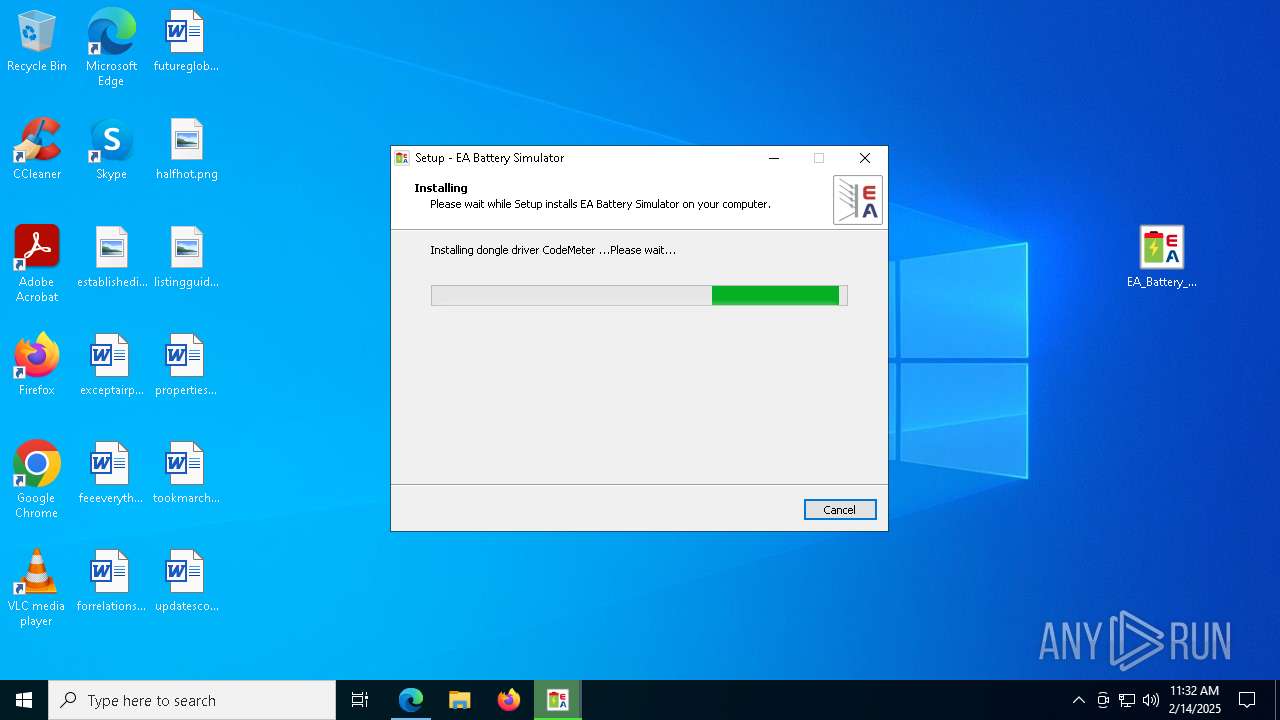This screenshot has height=720, width=1280.
Task: Launch Firefox from the taskbar
Action: 509,700
